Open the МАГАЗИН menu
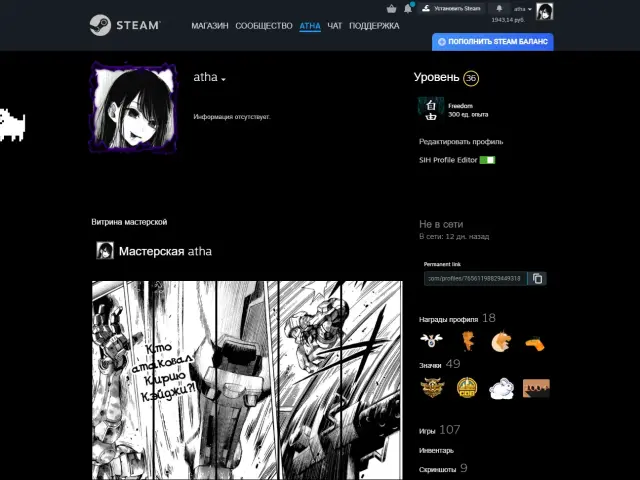 [x=210, y=26]
